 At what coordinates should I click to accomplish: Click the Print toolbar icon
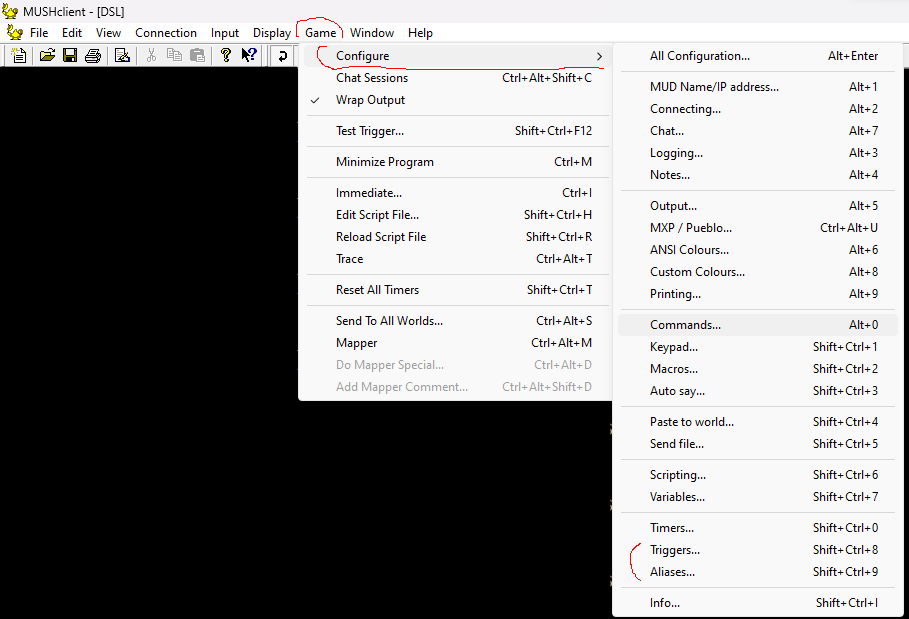coord(93,56)
